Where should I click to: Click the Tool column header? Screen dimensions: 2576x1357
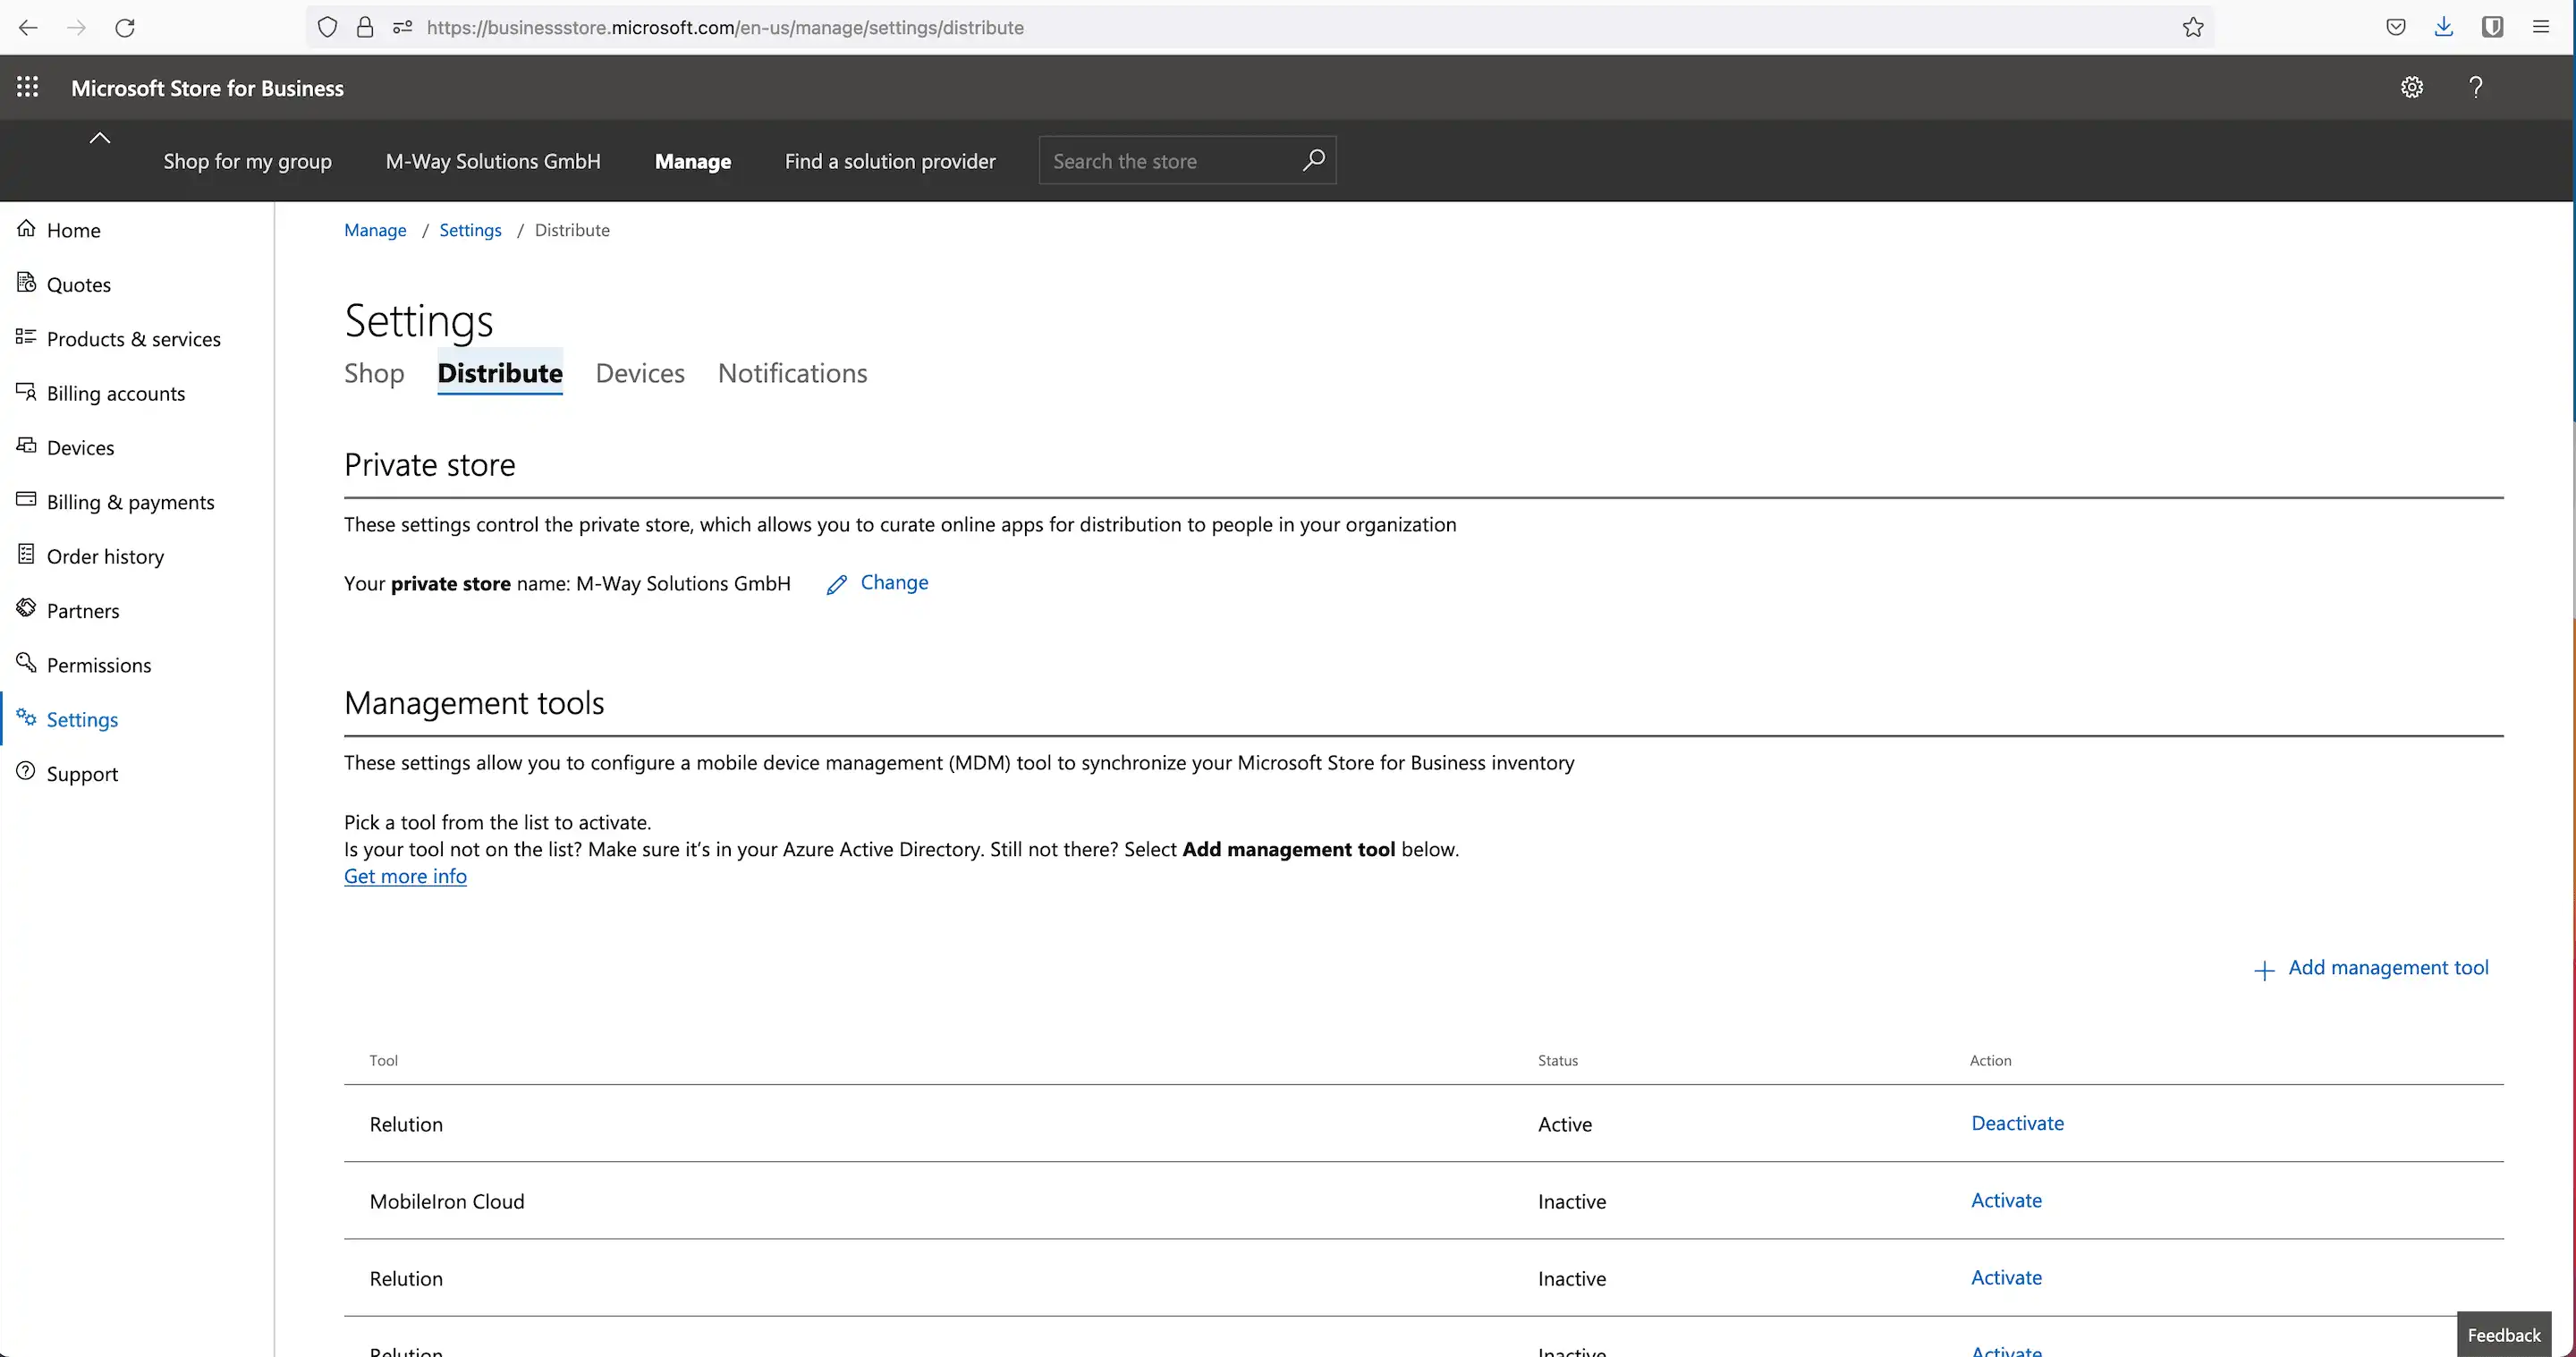click(383, 1060)
